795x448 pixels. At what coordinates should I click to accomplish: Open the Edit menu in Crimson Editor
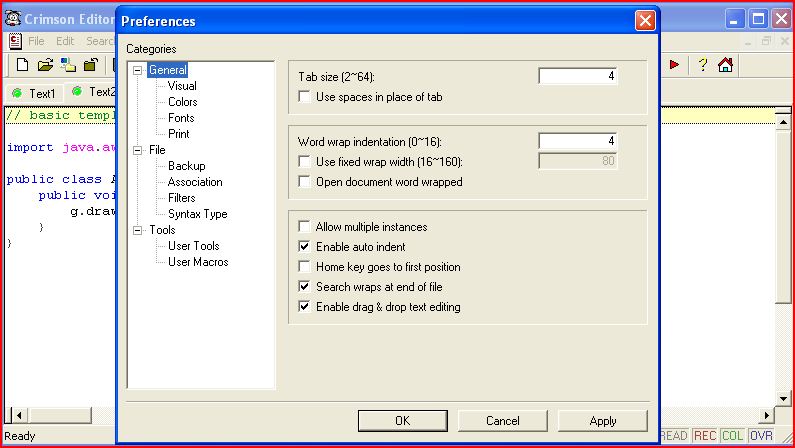point(65,41)
